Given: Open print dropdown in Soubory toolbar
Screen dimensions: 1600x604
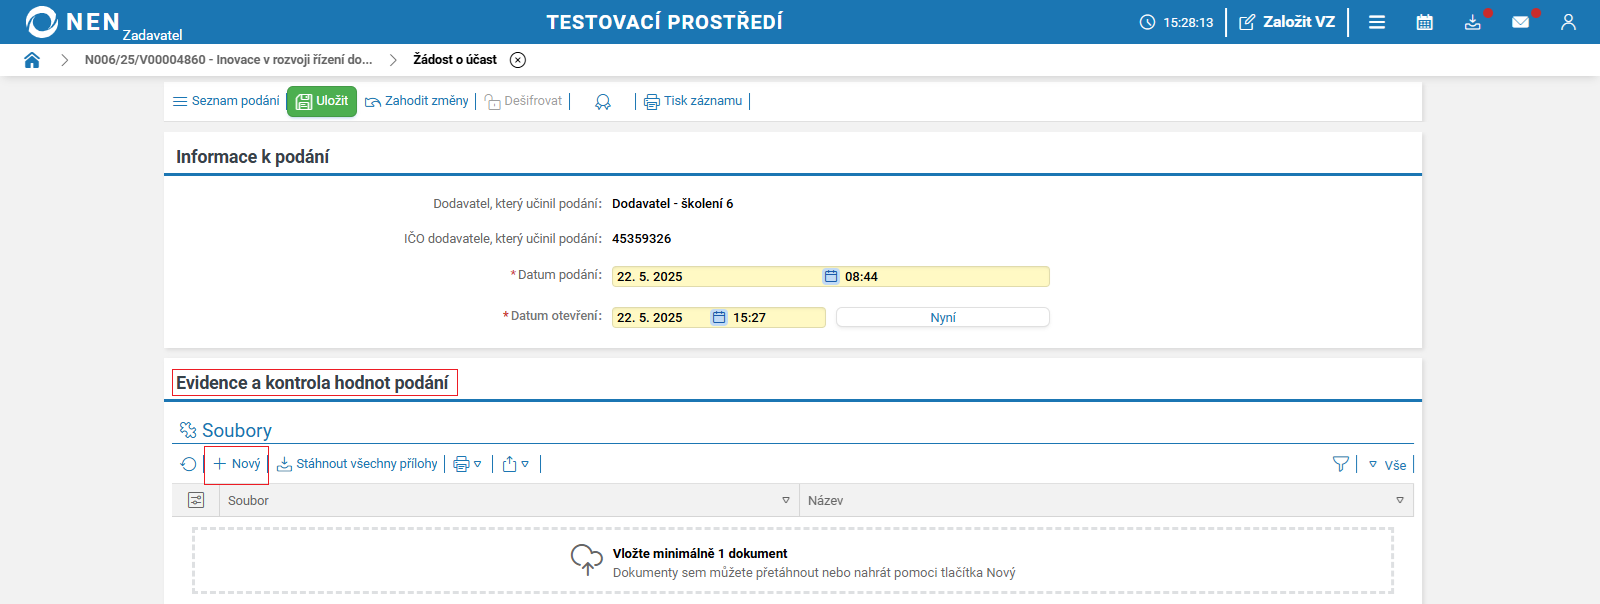Looking at the screenshot, I should [467, 464].
